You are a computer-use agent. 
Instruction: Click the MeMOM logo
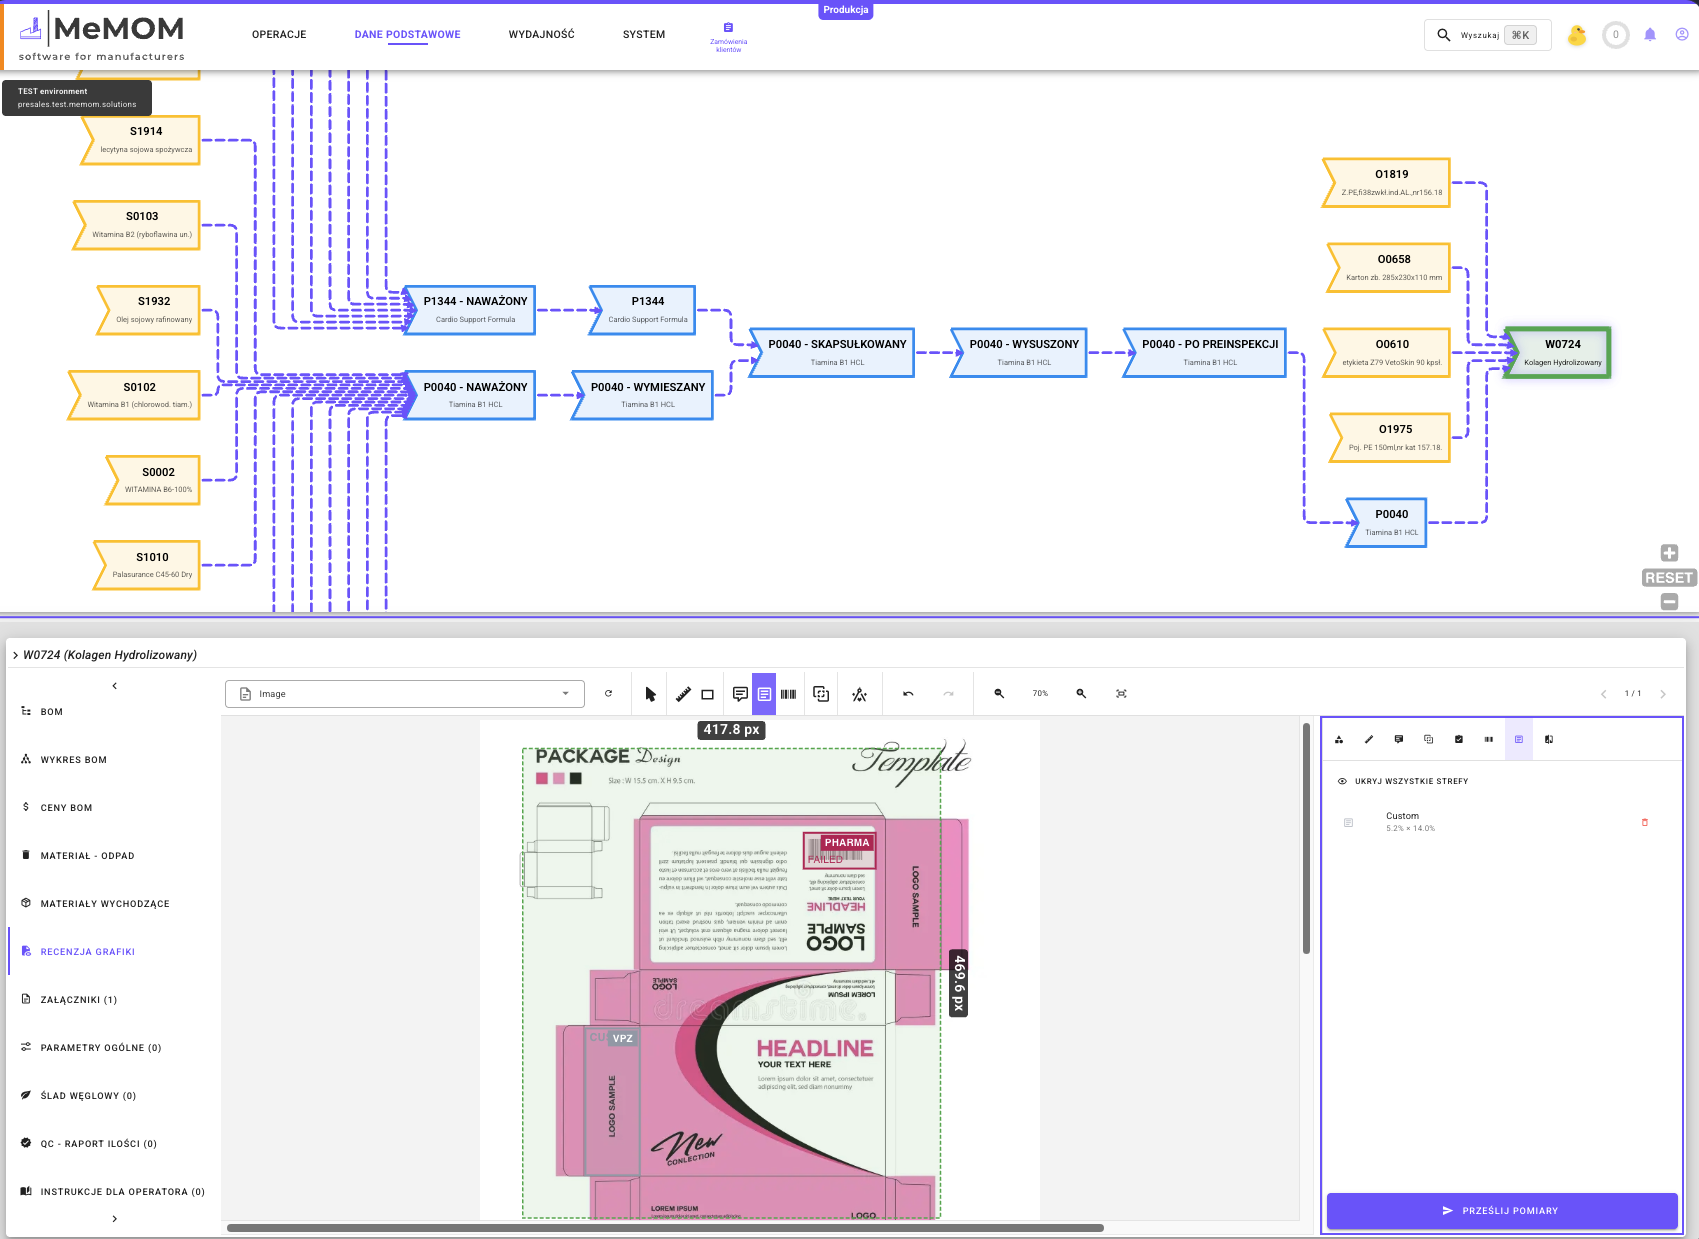tap(102, 37)
